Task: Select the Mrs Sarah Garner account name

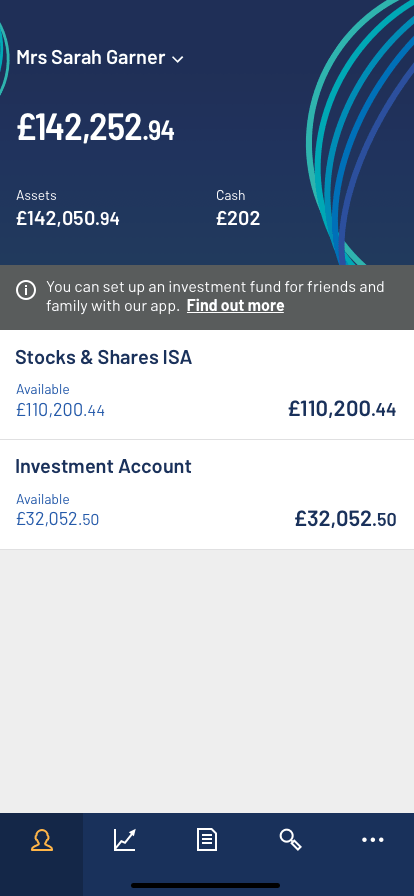Action: pyautogui.click(x=91, y=58)
